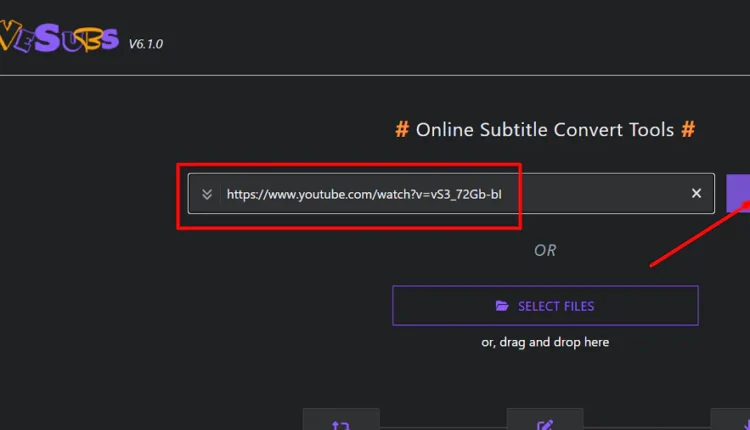
Task: Open the pencil edit tab icon
Action: (x=545, y=423)
